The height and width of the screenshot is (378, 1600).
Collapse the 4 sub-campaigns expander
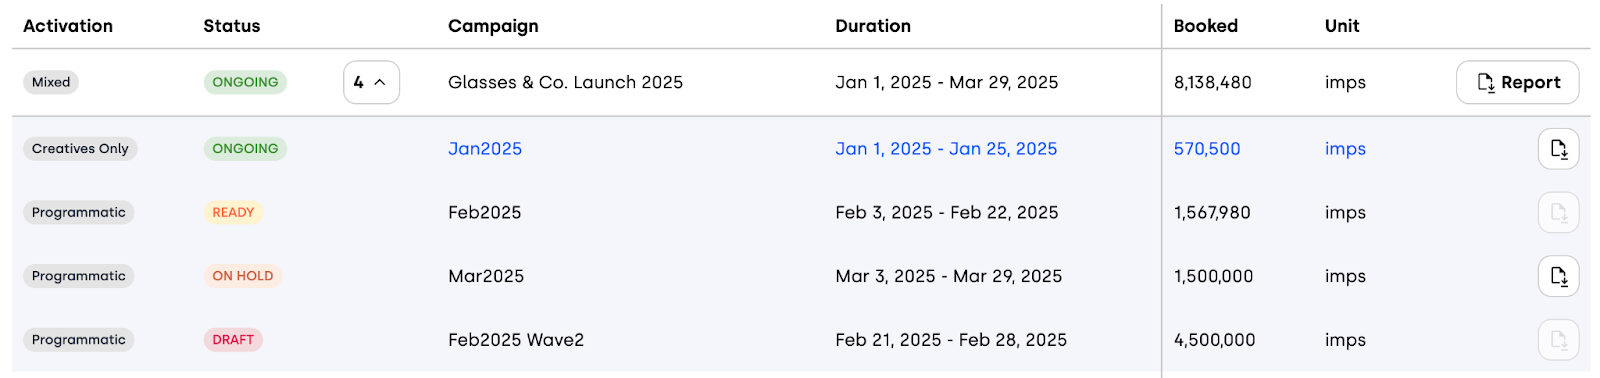point(371,82)
